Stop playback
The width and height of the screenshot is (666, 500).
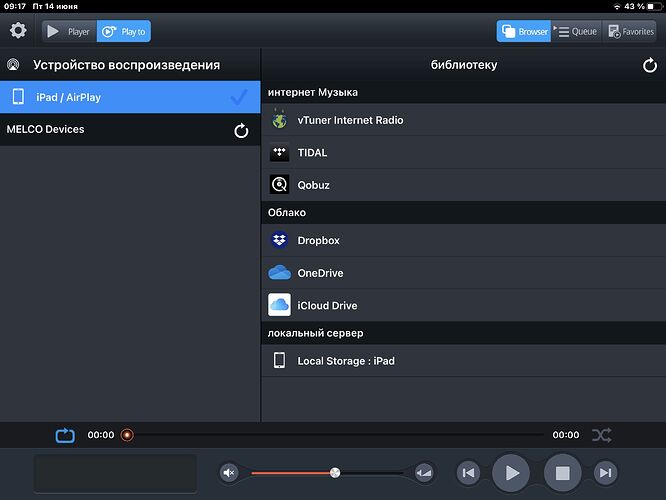563,473
